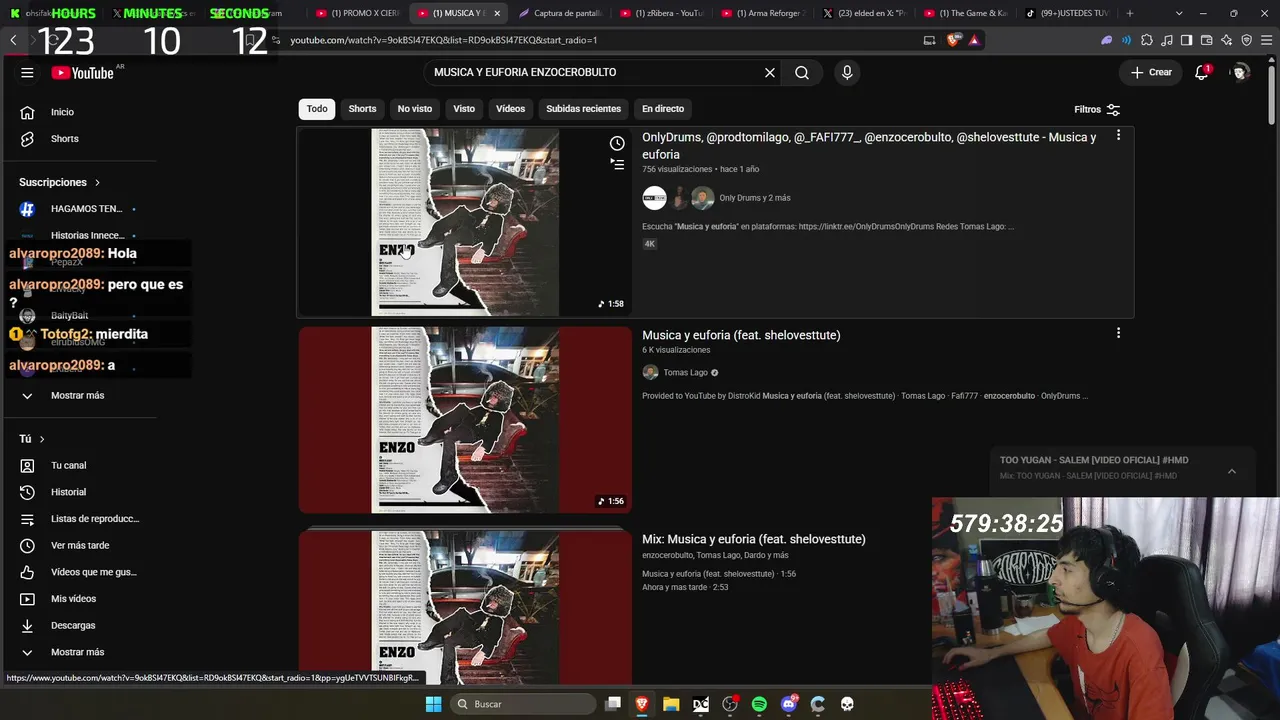The height and width of the screenshot is (720, 1280).
Task: Open the 'Mix: Musica y euforia' title
Action: tap(754, 539)
